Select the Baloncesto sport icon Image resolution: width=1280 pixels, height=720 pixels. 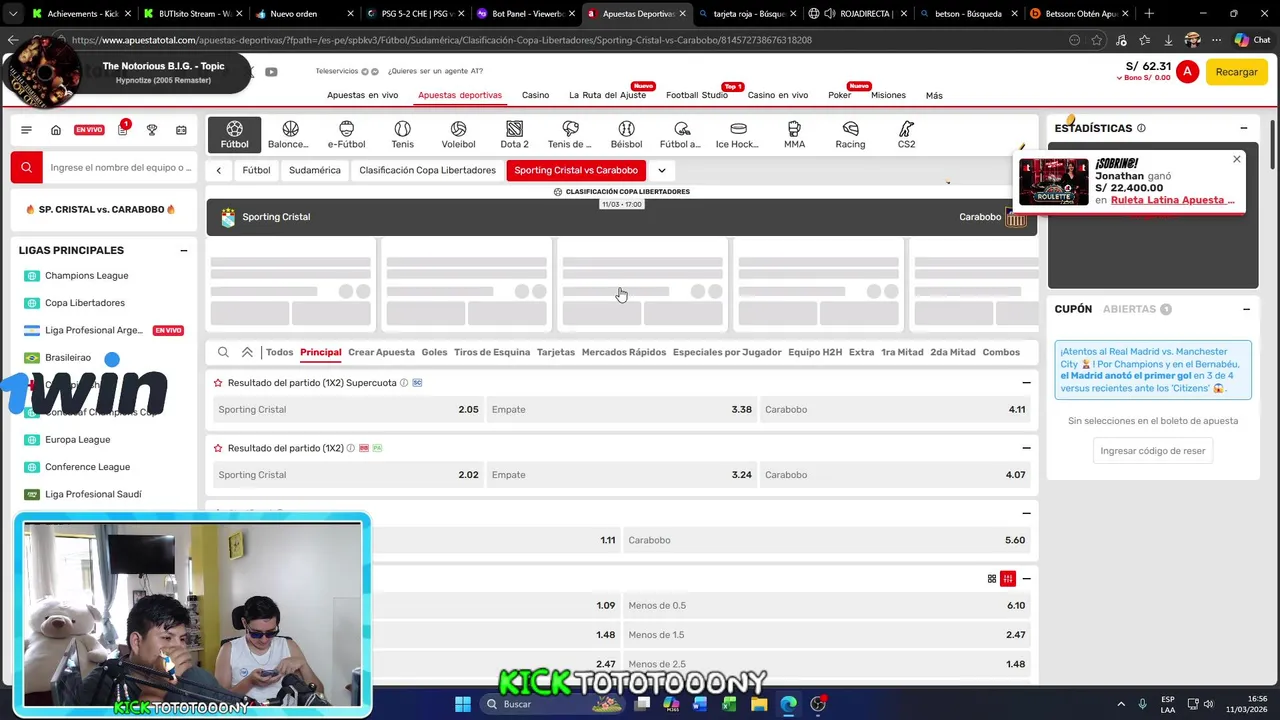tap(288, 135)
